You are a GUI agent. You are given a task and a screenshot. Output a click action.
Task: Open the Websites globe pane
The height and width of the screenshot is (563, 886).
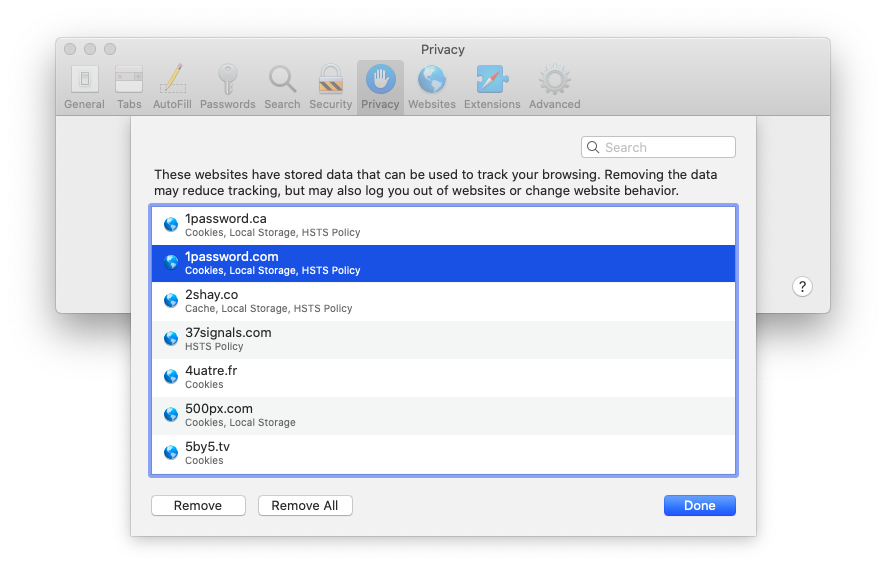tap(432, 88)
